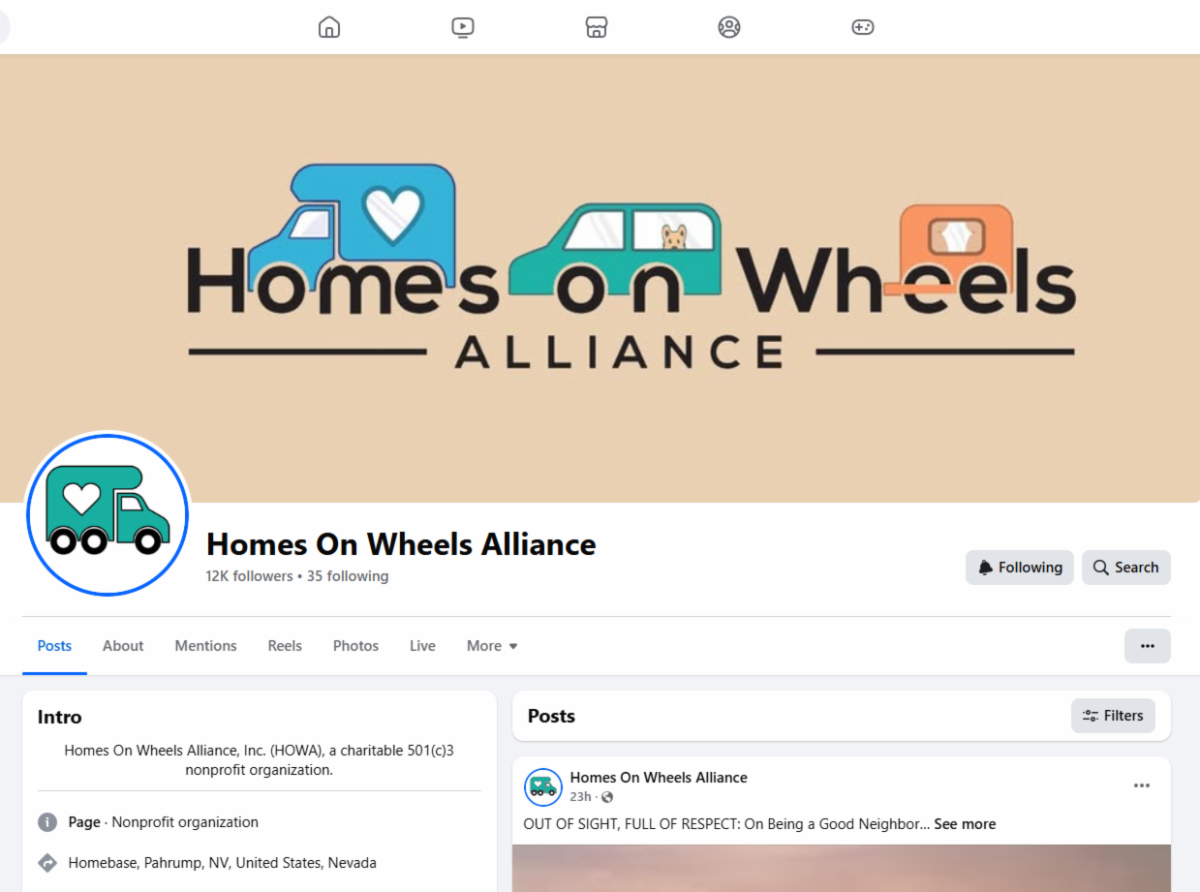
Task: Click the small page avatar in the post
Action: coord(543,787)
